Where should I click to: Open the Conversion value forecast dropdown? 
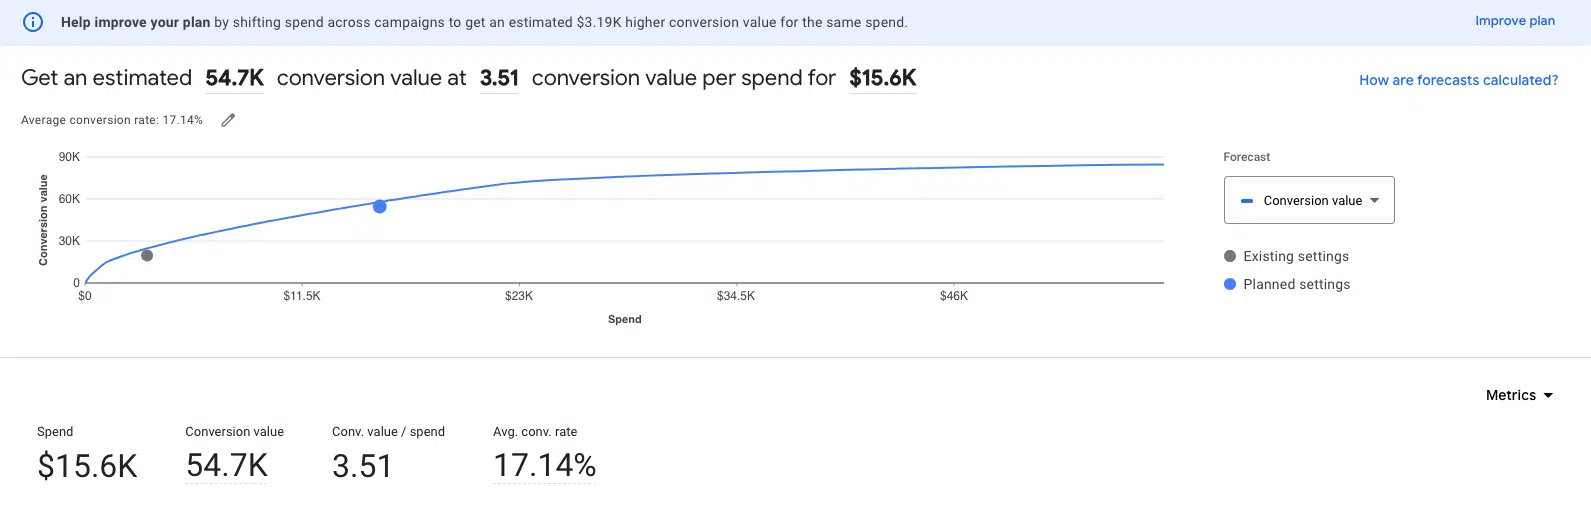coord(1309,200)
